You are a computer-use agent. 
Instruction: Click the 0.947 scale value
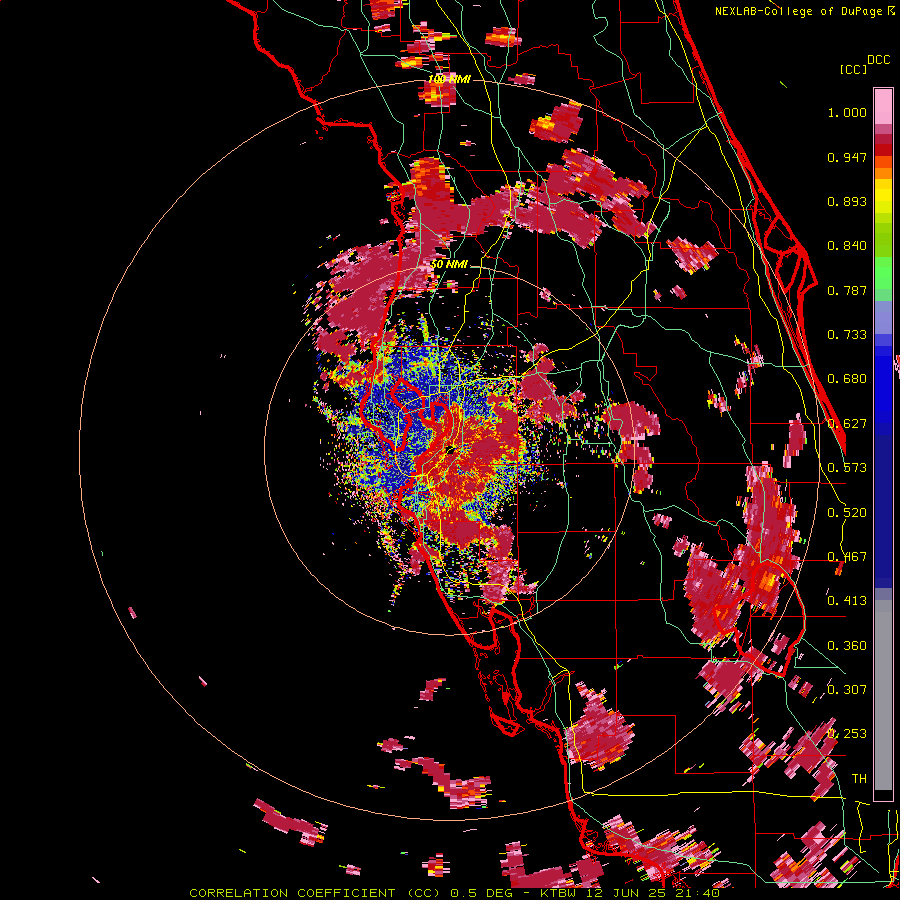(847, 157)
